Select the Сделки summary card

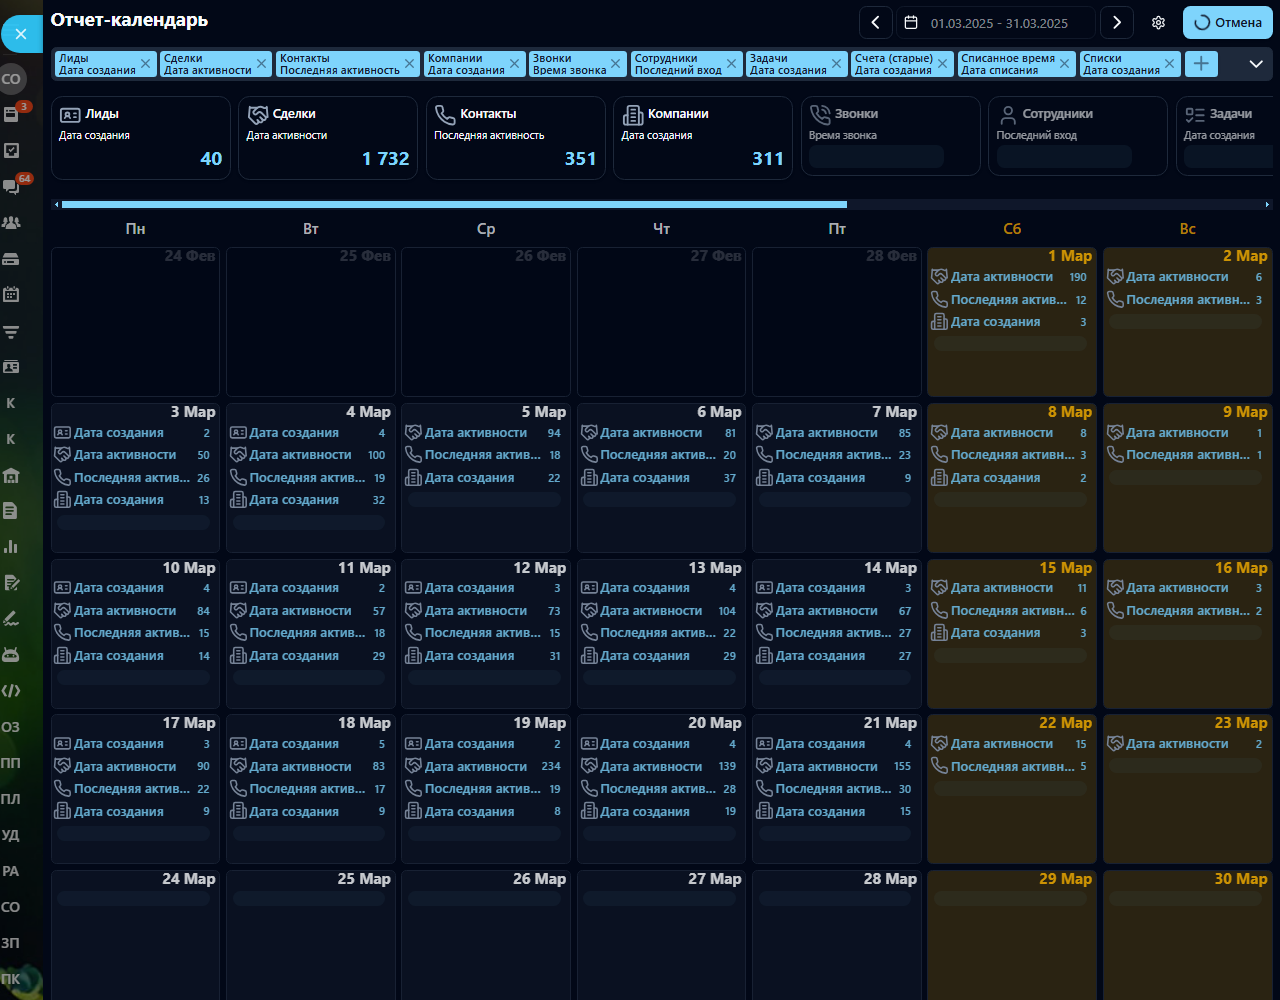(x=328, y=138)
